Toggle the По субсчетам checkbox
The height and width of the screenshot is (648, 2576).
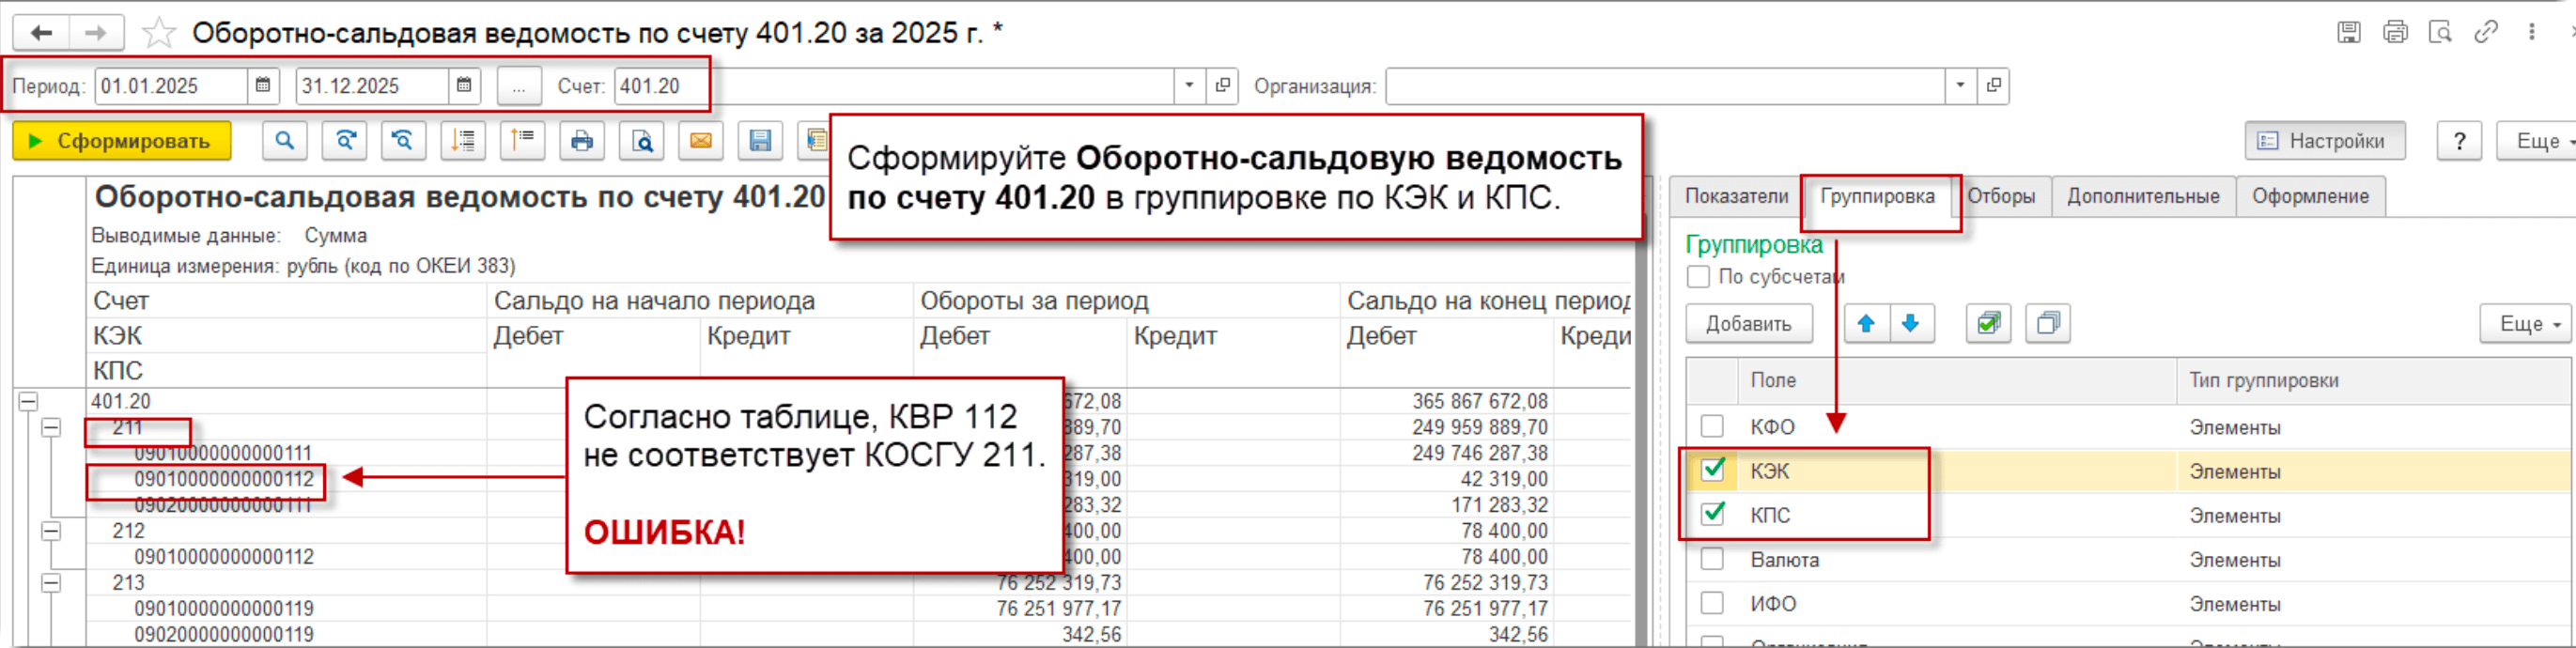(1698, 277)
